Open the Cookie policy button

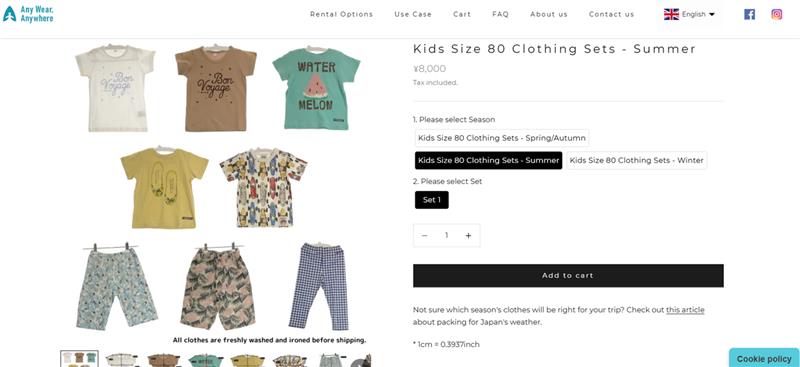point(764,358)
